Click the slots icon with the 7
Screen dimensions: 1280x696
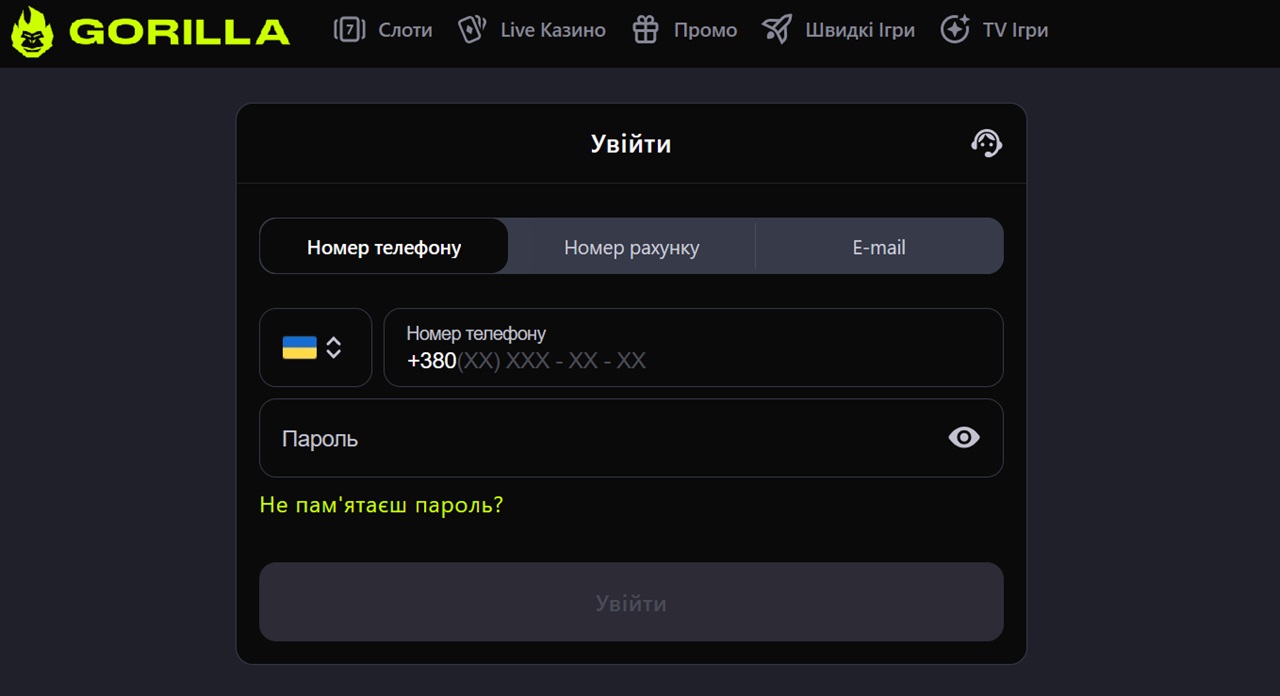click(349, 30)
